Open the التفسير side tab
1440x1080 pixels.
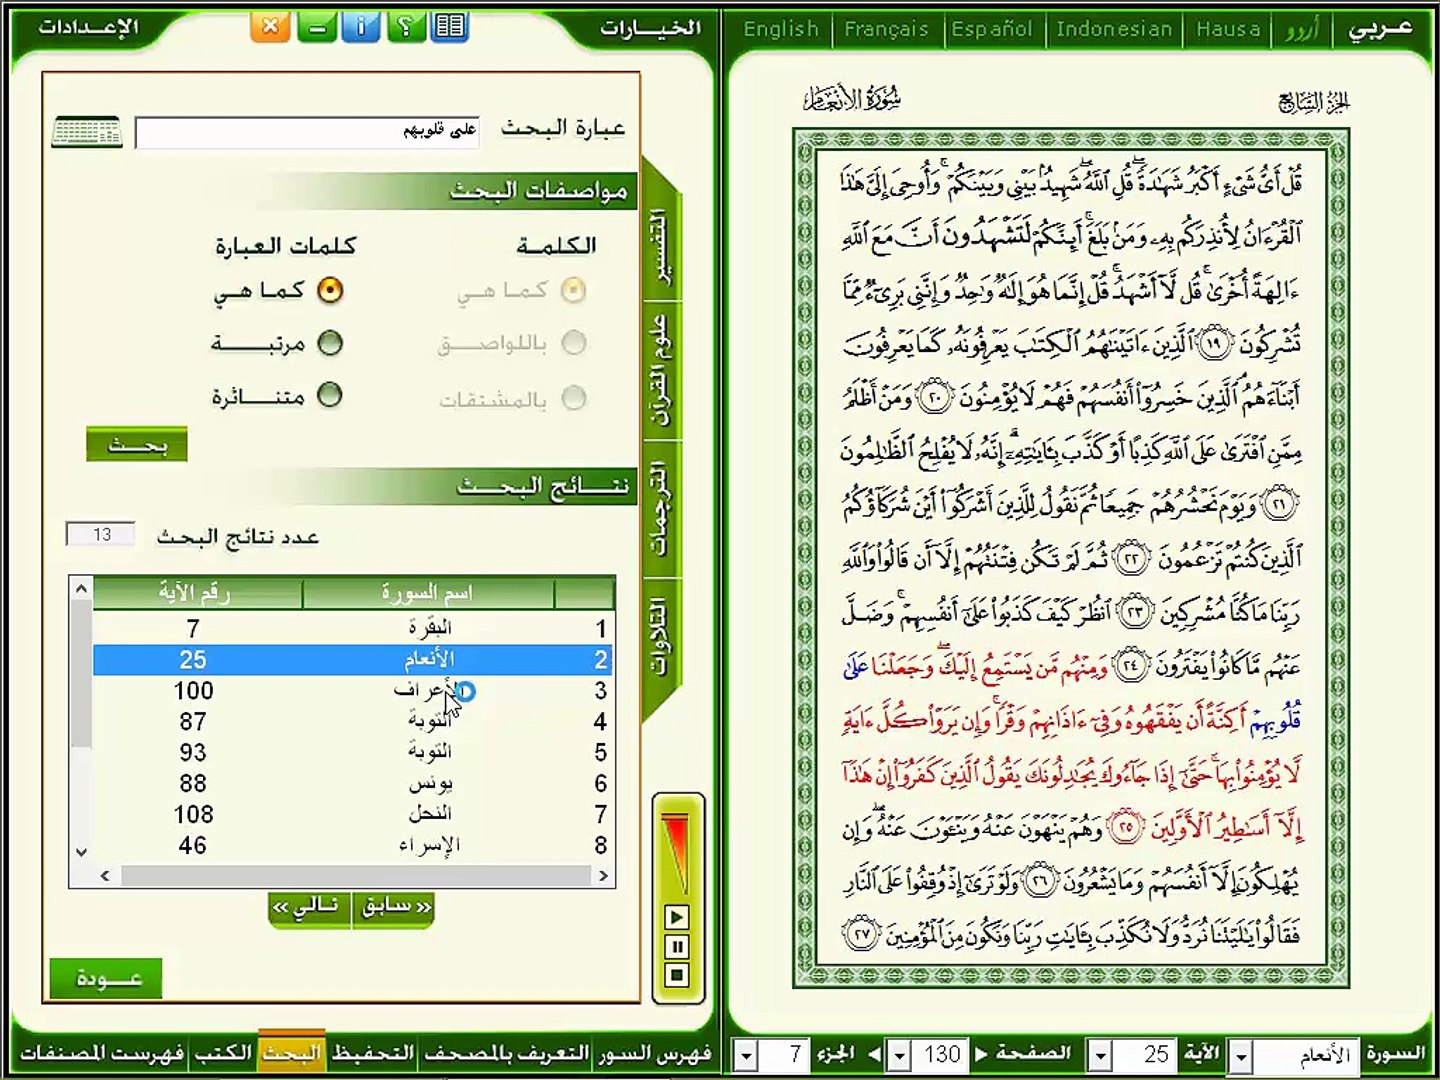pyautogui.click(x=659, y=247)
